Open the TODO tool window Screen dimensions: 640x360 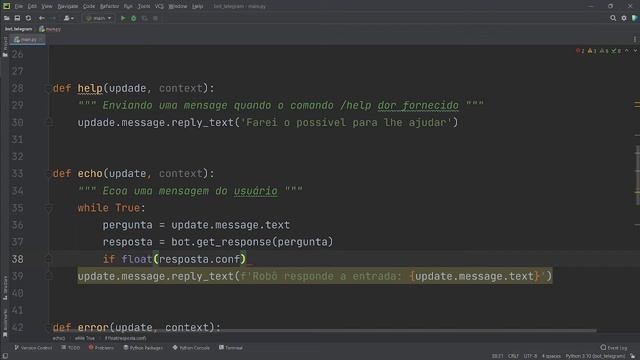71,348
